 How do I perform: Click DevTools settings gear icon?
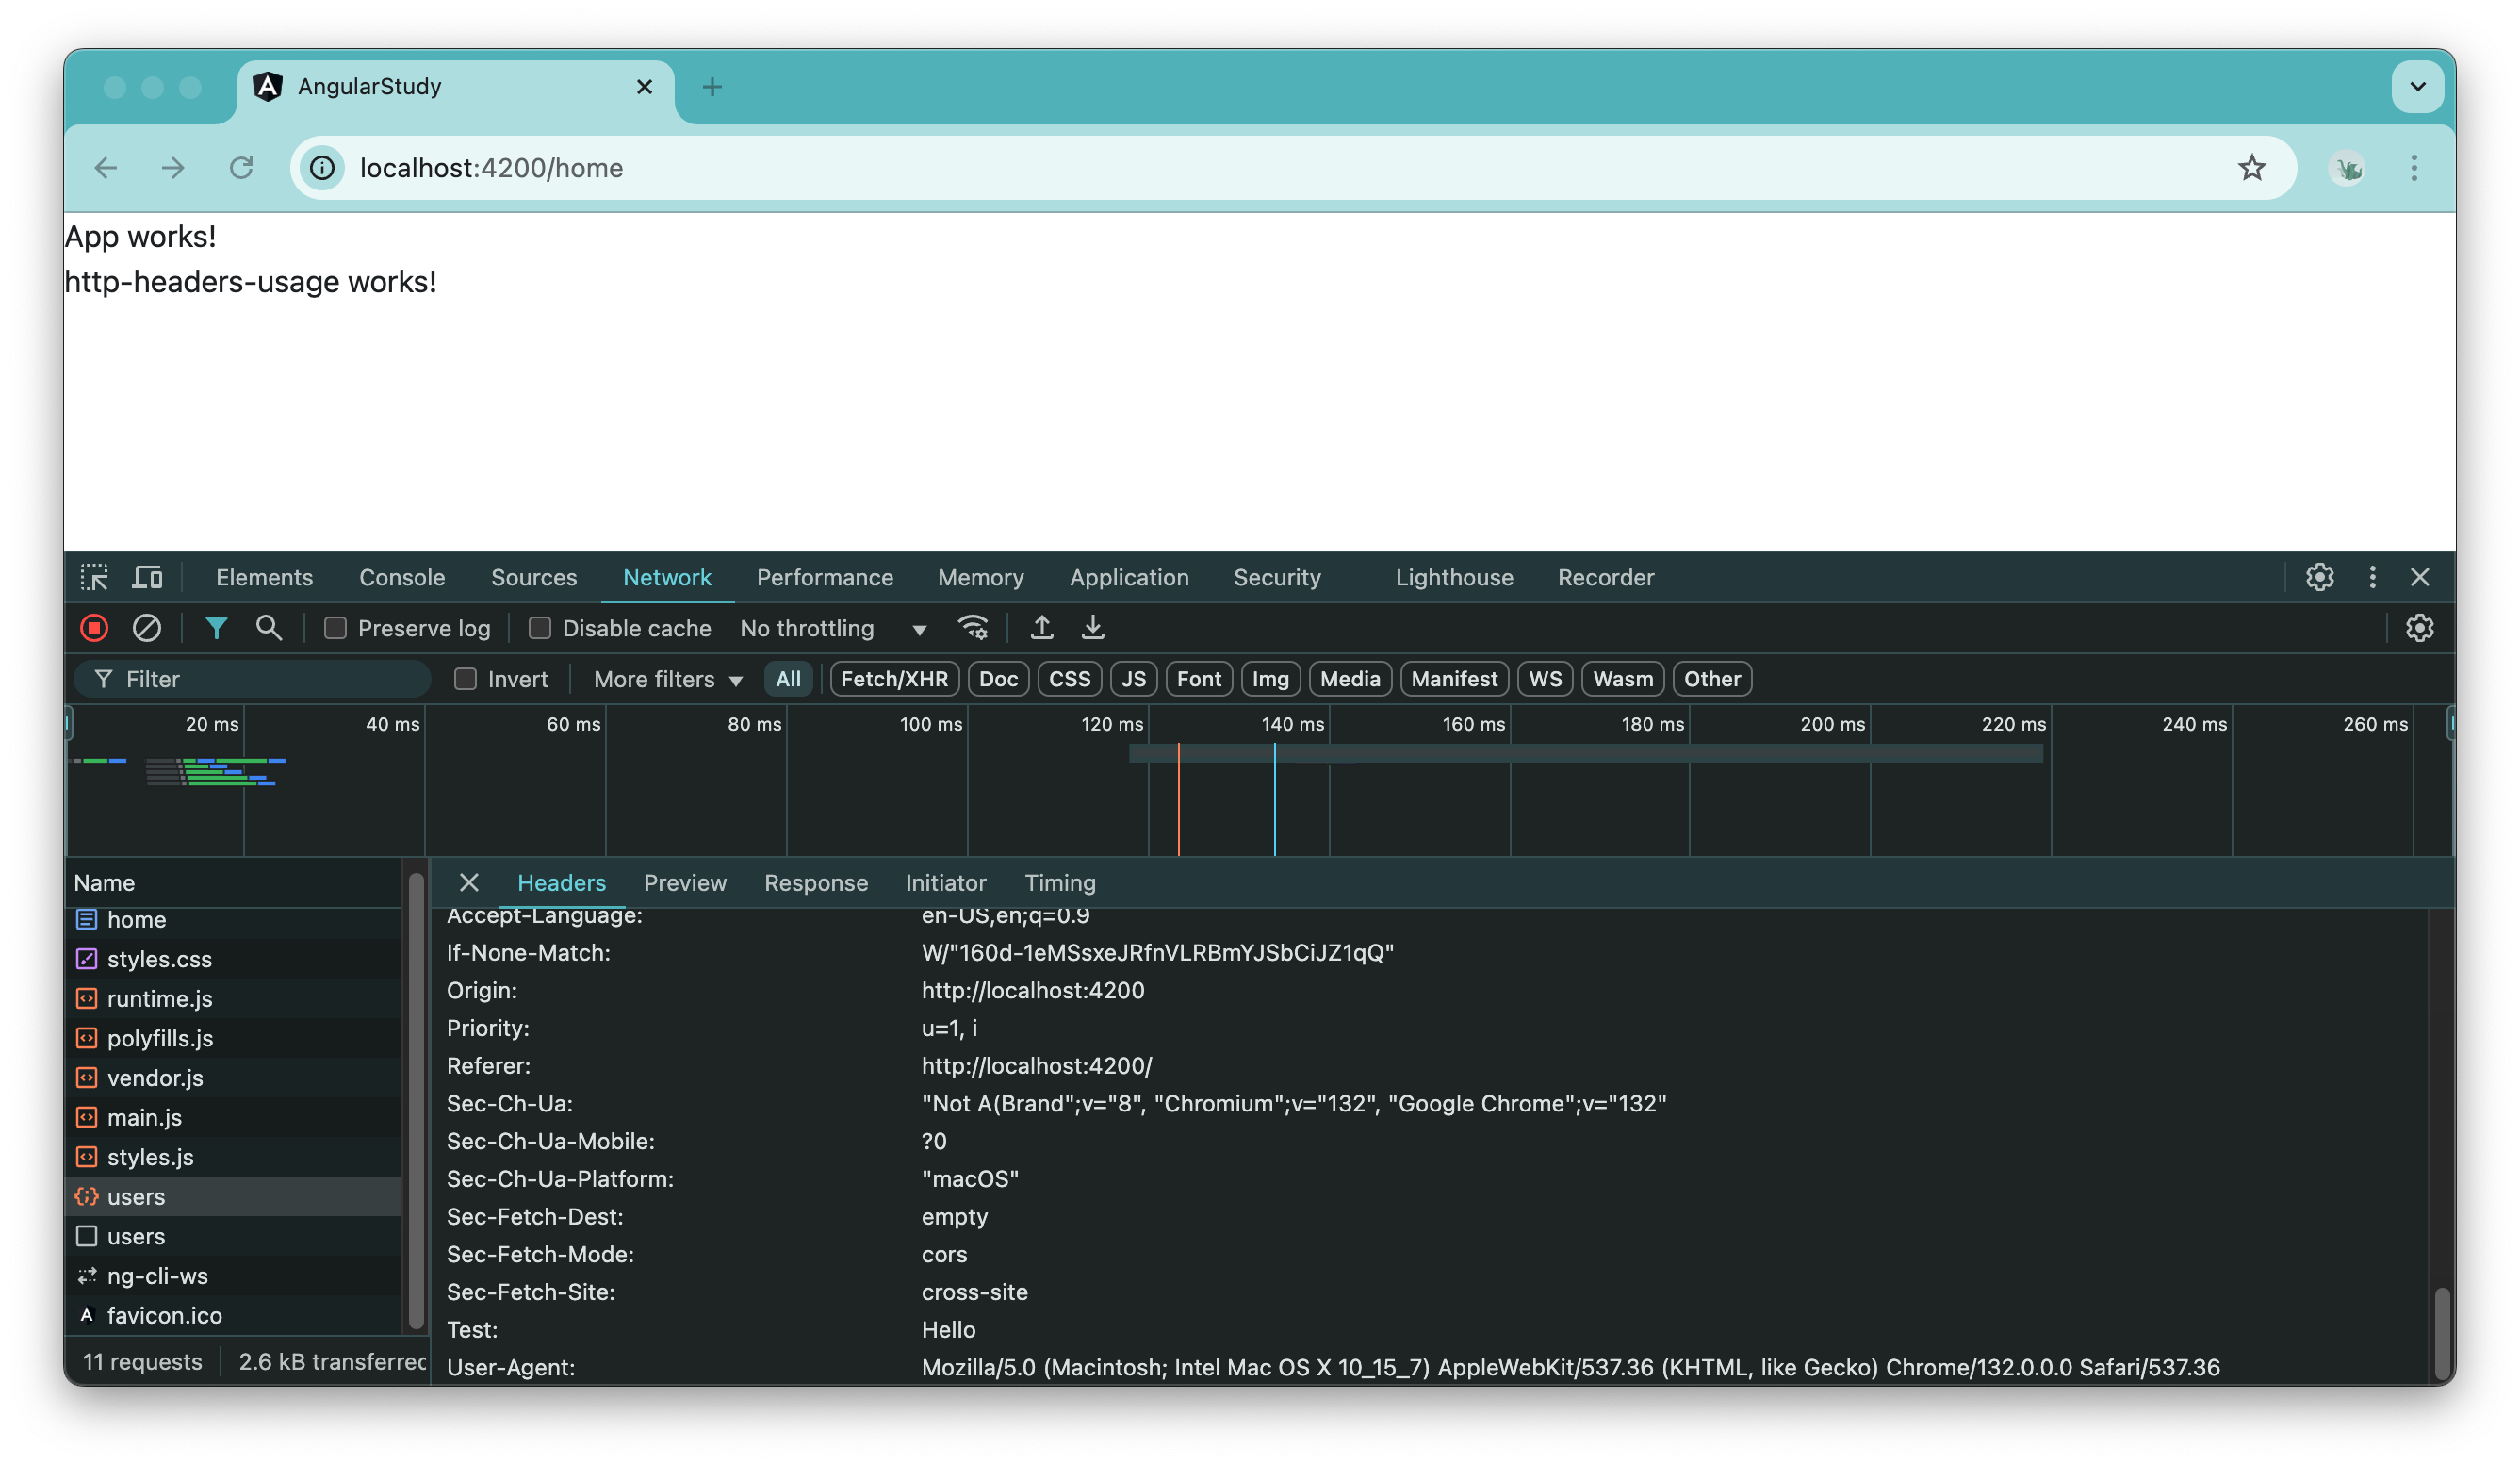tap(2319, 577)
